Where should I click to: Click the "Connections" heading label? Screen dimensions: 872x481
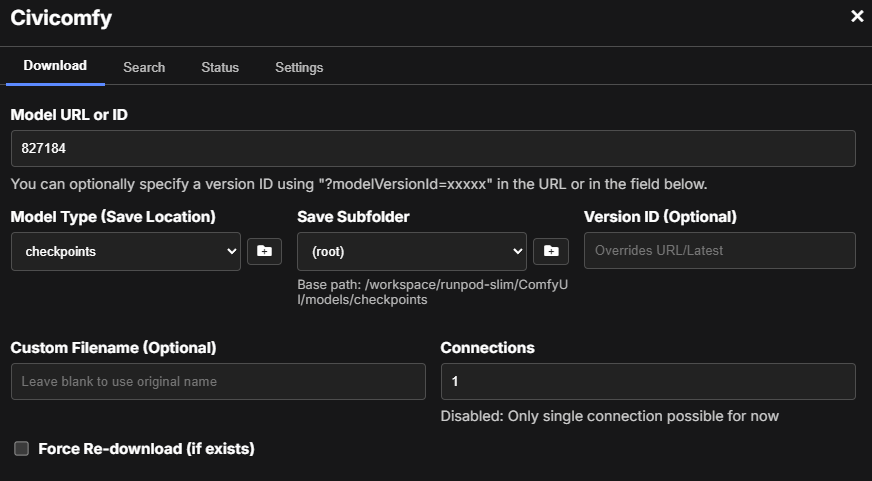[487, 348]
